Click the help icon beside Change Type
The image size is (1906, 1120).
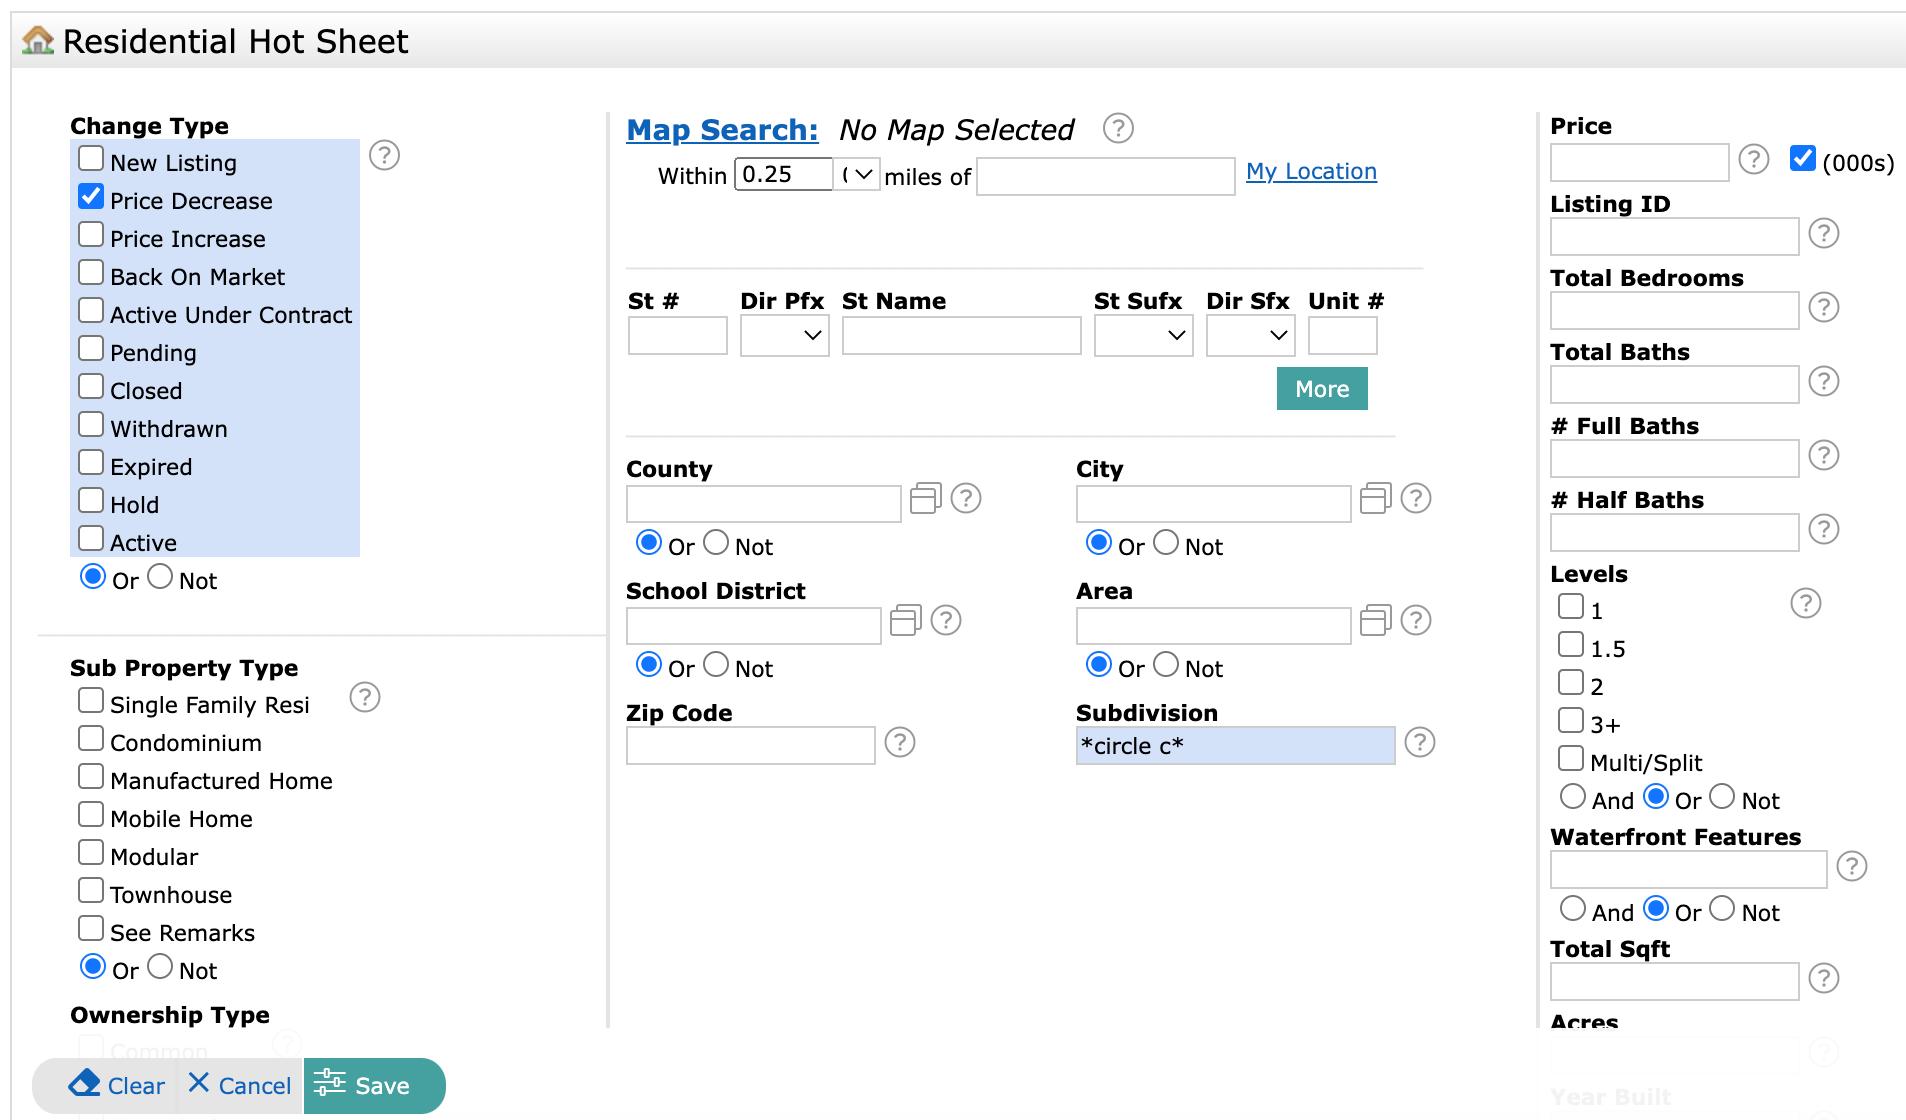tap(384, 155)
